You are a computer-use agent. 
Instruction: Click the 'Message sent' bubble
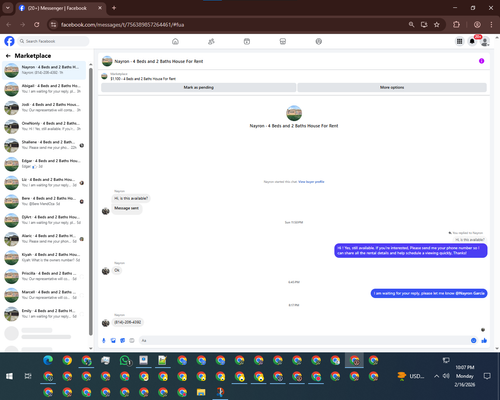tap(127, 208)
